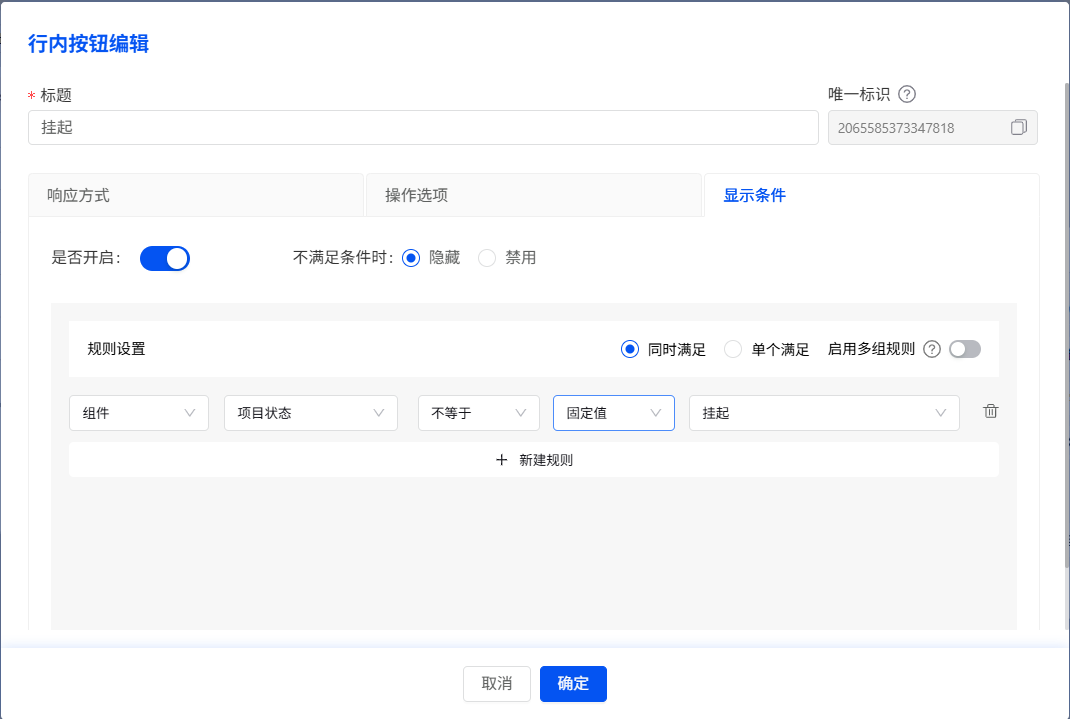The width and height of the screenshot is (1070, 719).
Task: Click the plus icon for 新建规则
Action: (502, 460)
